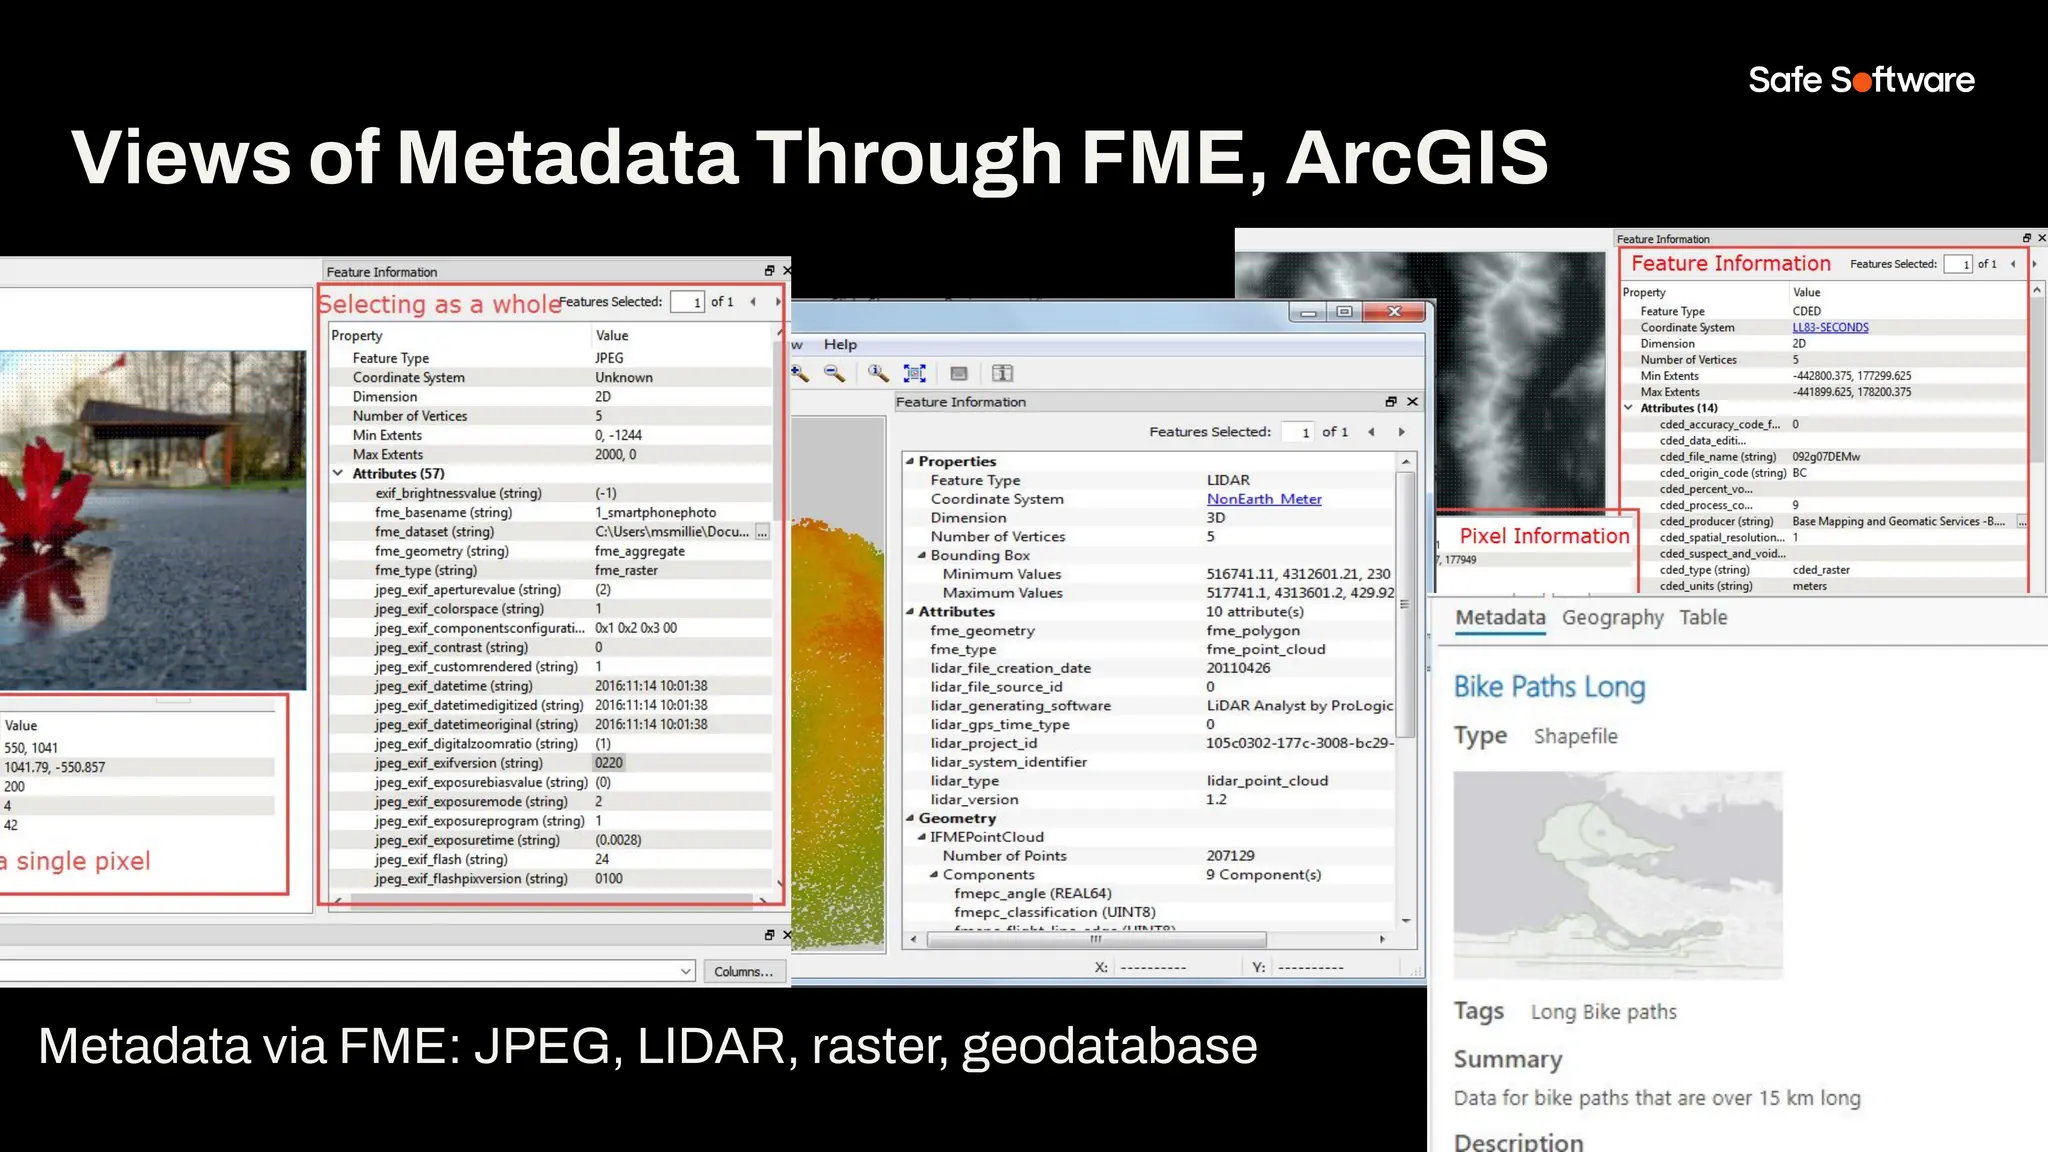Click Features Selected field in LIDAR panel
2048x1152 pixels.
click(1296, 432)
